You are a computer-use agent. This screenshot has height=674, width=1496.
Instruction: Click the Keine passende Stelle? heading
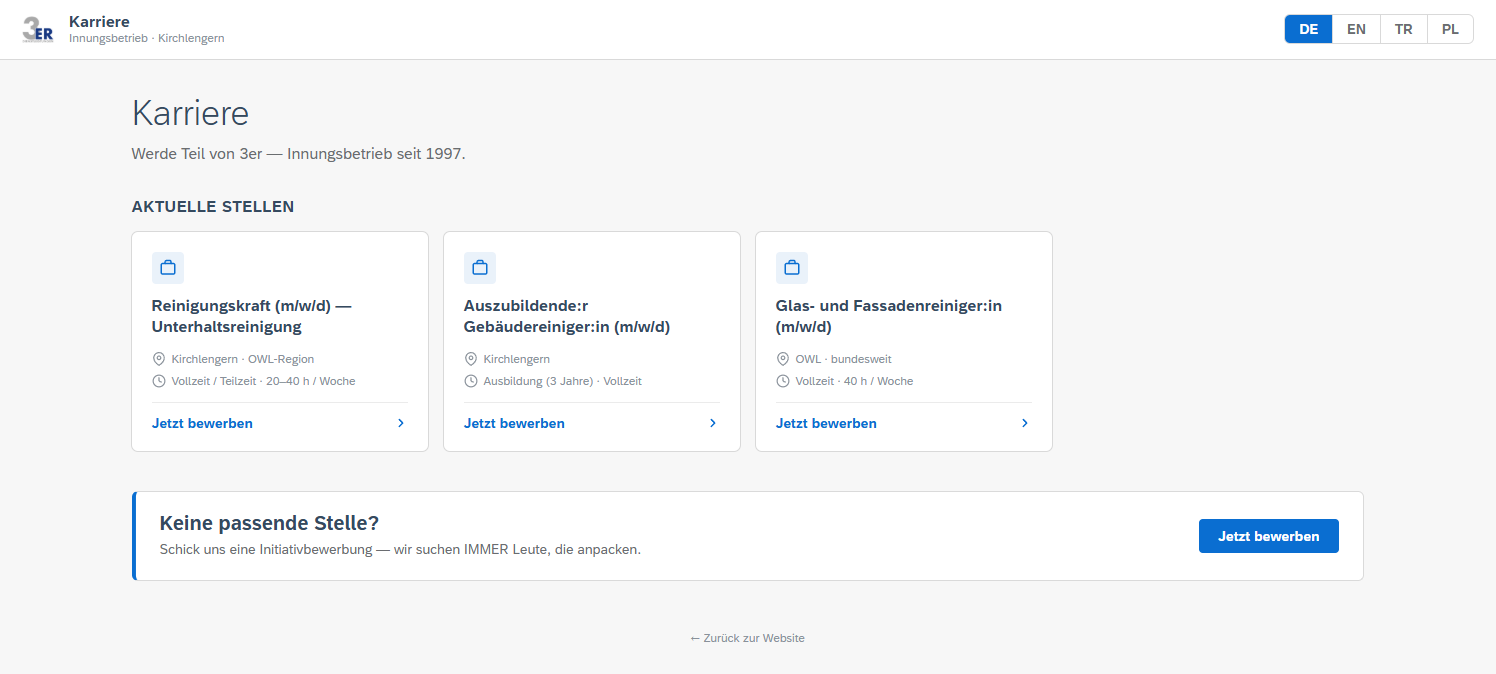[x=269, y=523]
